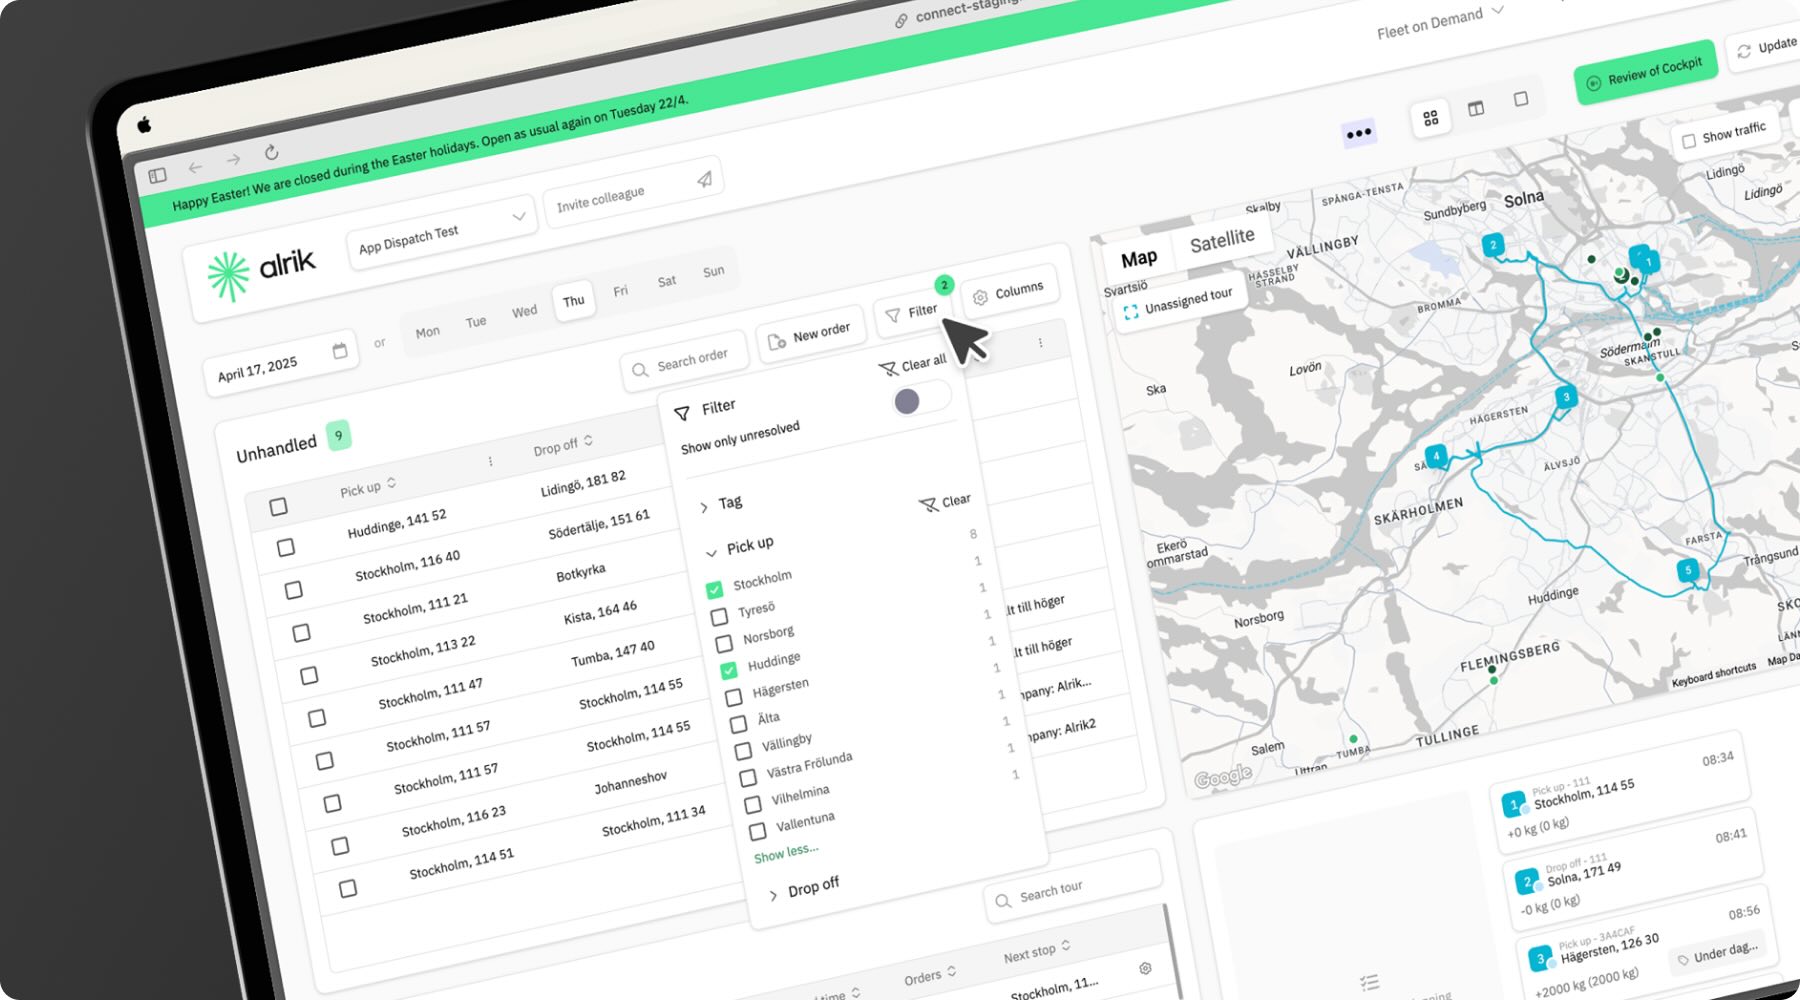
Task: Select all orders with header checkbox
Action: click(x=278, y=507)
